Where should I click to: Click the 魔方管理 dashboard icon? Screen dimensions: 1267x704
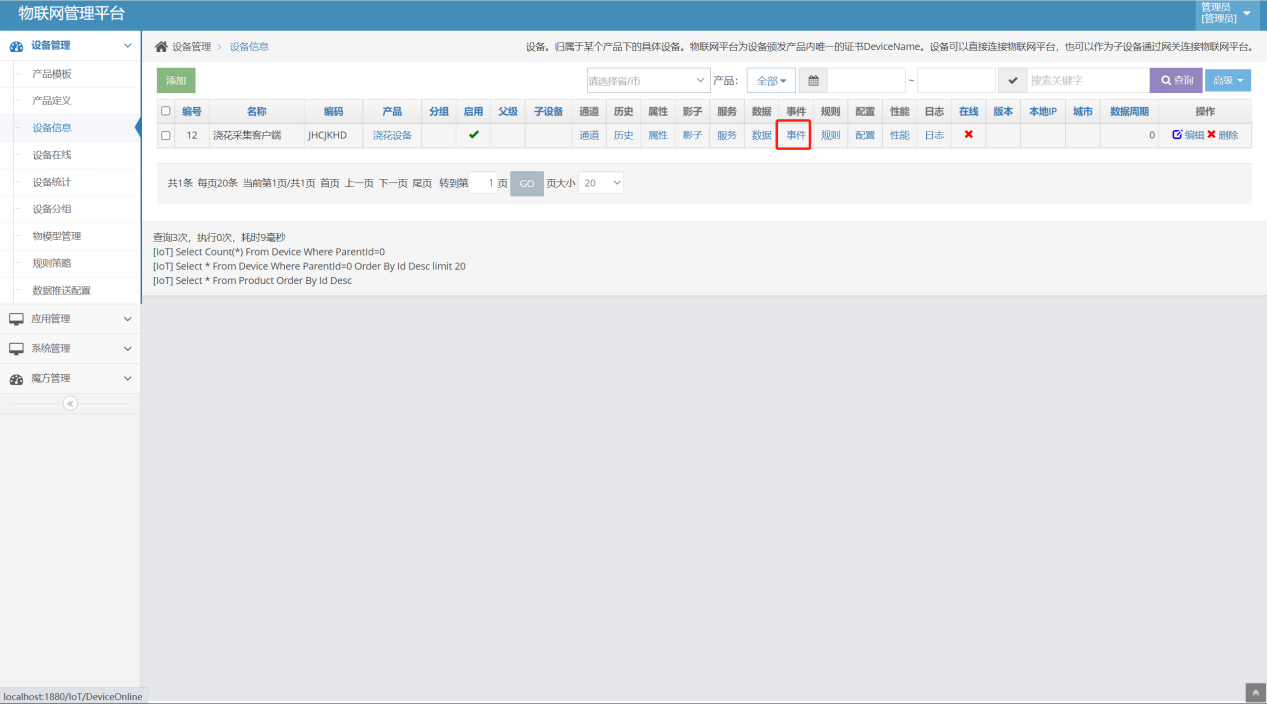17,379
